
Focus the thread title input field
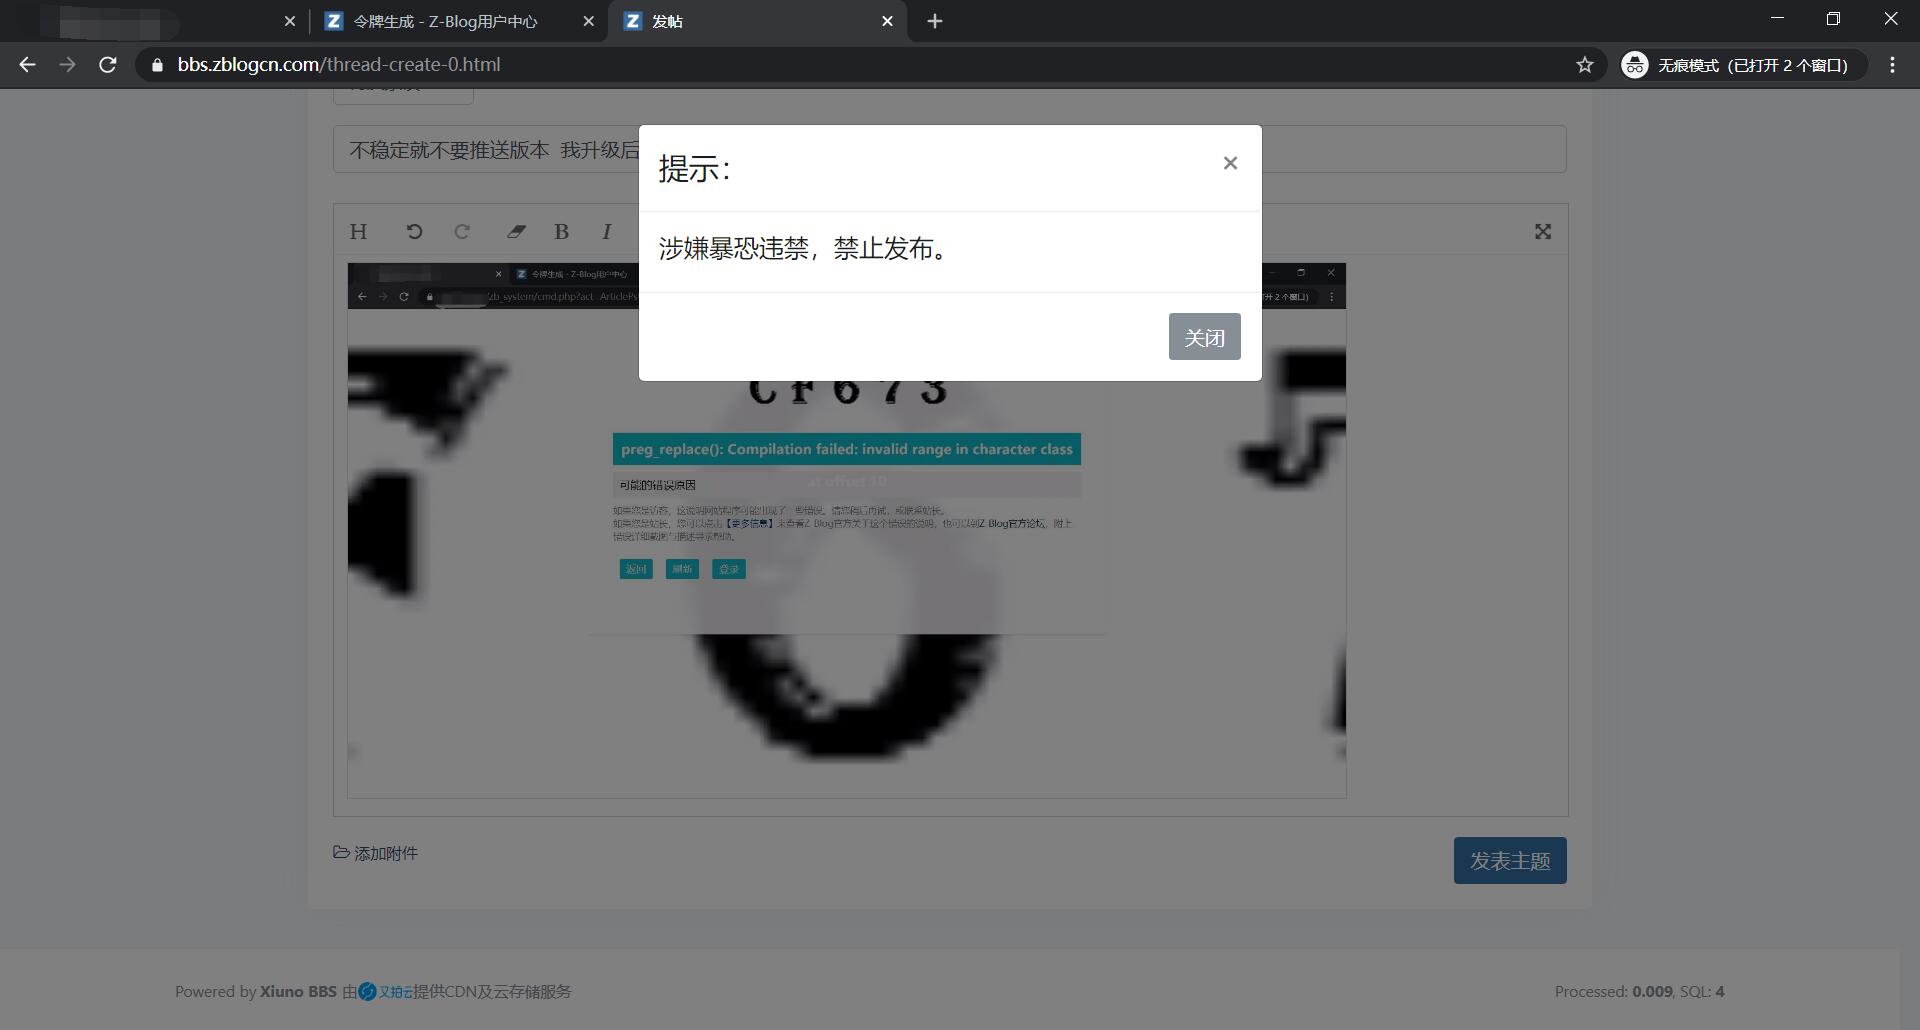(949, 149)
